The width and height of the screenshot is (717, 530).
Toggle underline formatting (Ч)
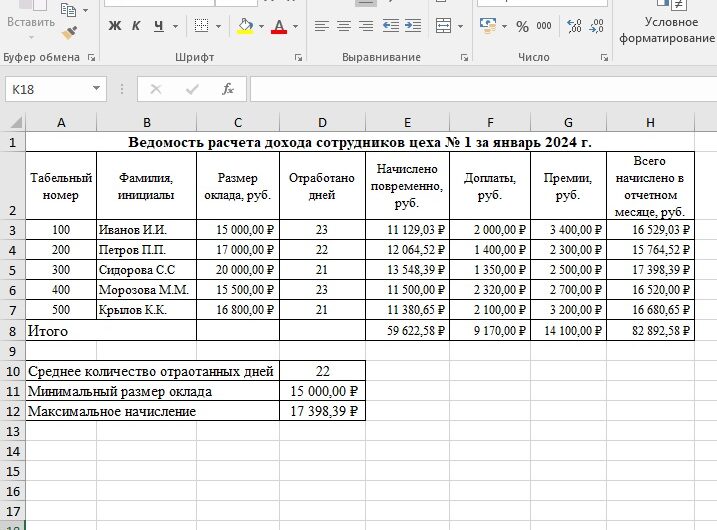(x=159, y=26)
